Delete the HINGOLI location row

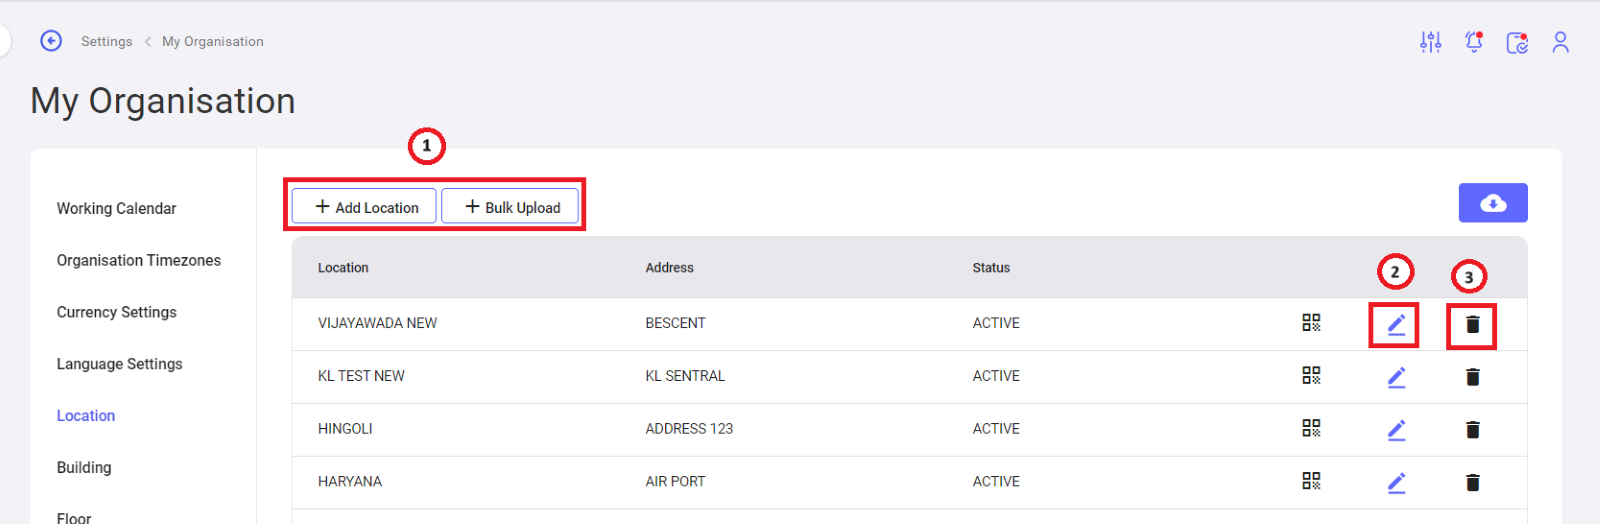coord(1472,430)
